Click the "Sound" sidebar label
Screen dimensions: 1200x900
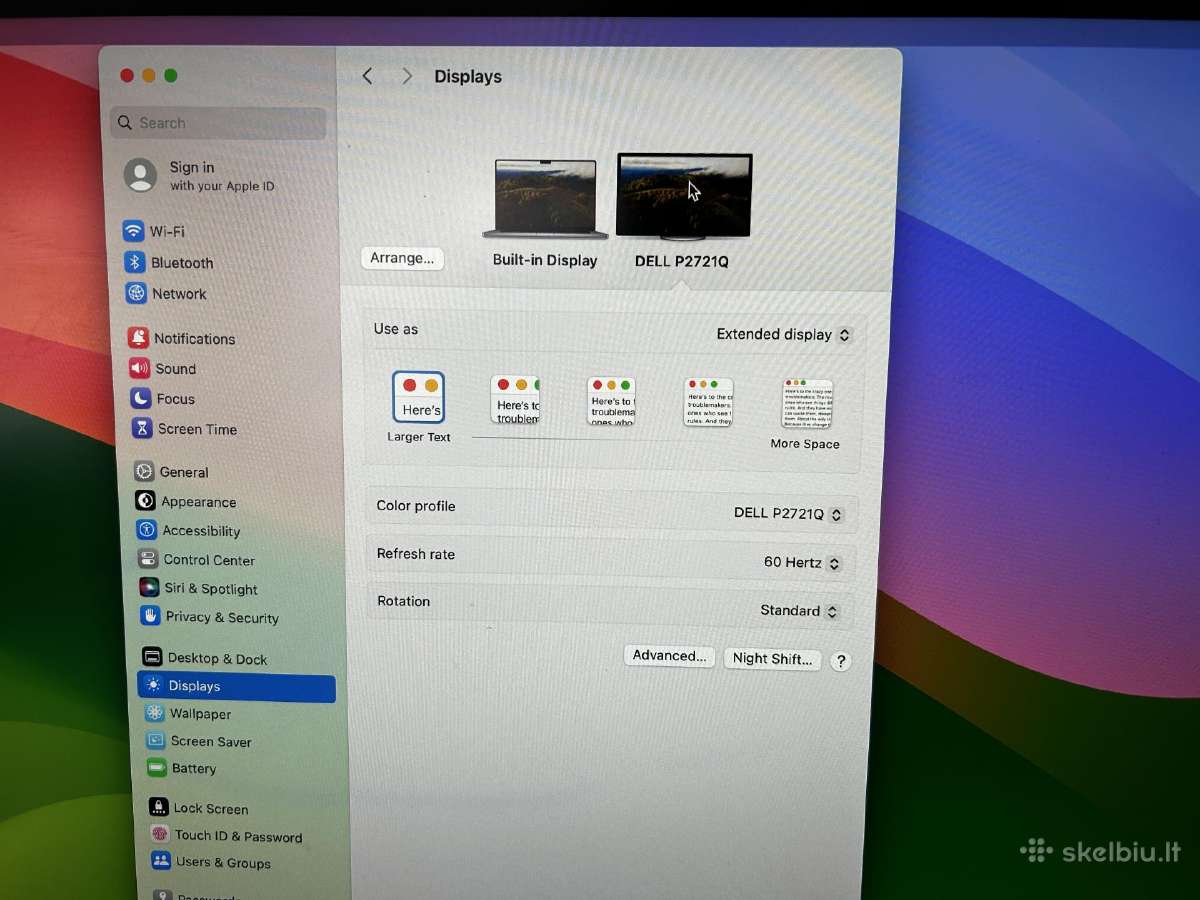pos(176,369)
